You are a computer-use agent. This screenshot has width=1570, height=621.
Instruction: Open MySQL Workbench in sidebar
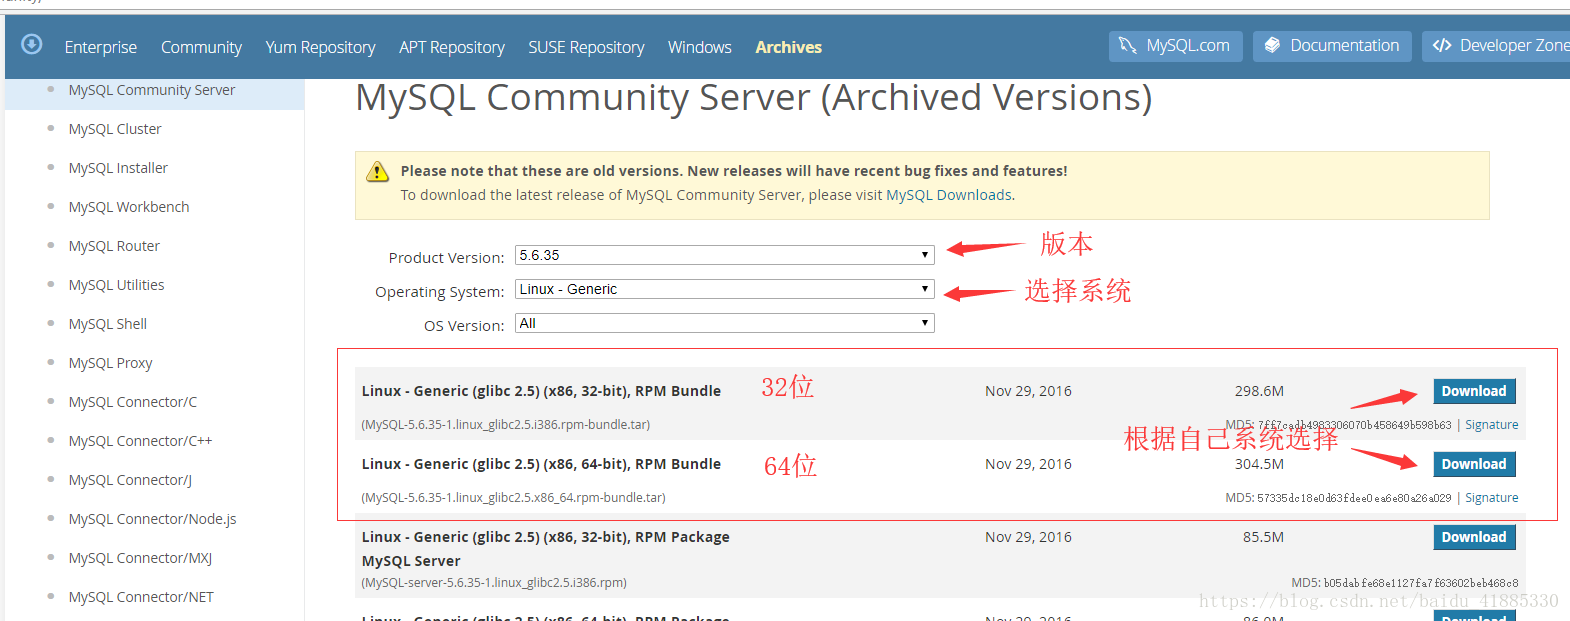(x=129, y=207)
